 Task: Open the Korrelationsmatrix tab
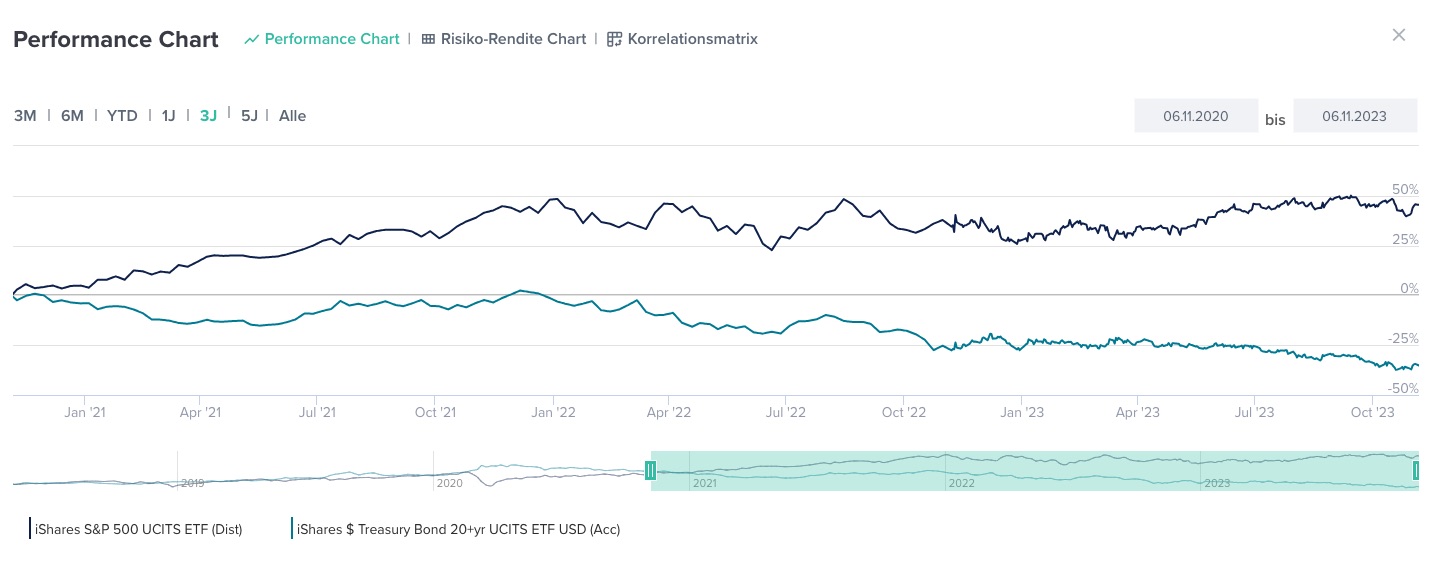click(x=692, y=40)
